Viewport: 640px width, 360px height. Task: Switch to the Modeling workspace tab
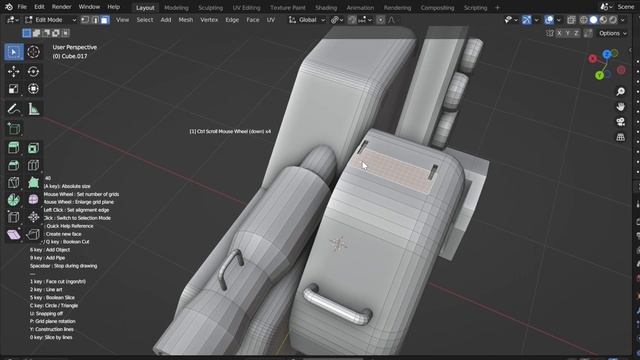(176, 8)
